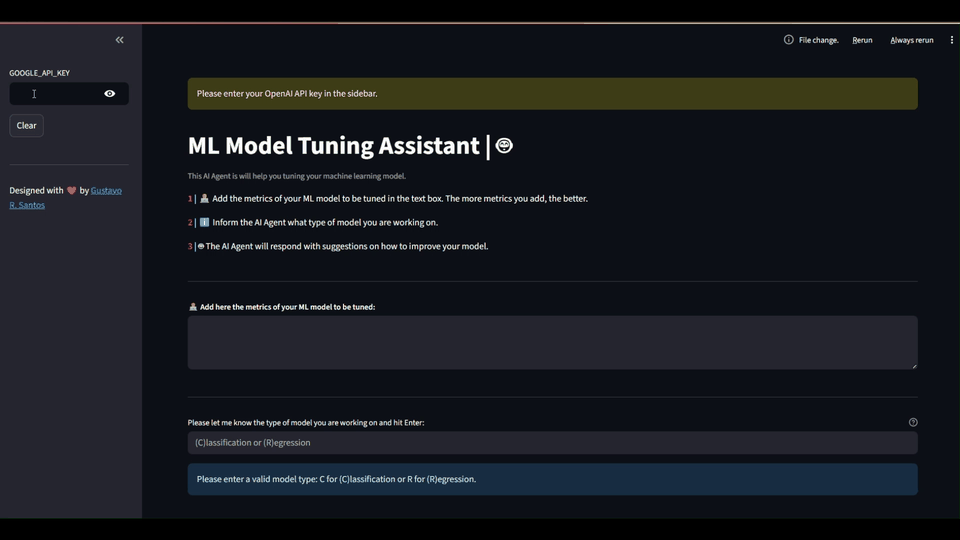Image resolution: width=960 pixels, height=540 pixels.
Task: Click the icon before the metrics label
Action: (x=193, y=307)
